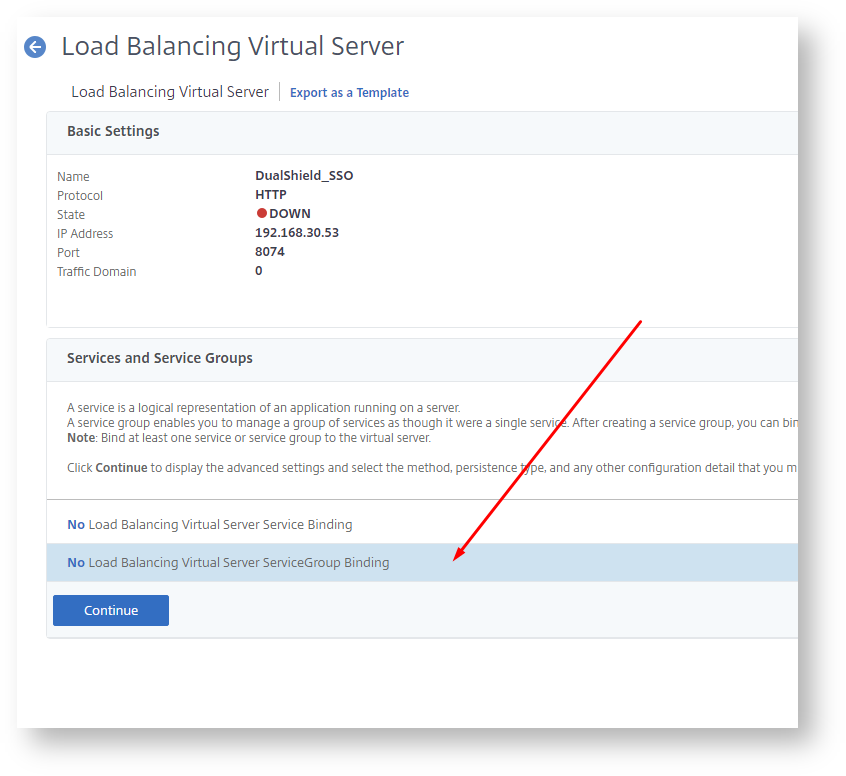846x776 pixels.
Task: Click the bold Note text in the description
Action: click(x=83, y=438)
